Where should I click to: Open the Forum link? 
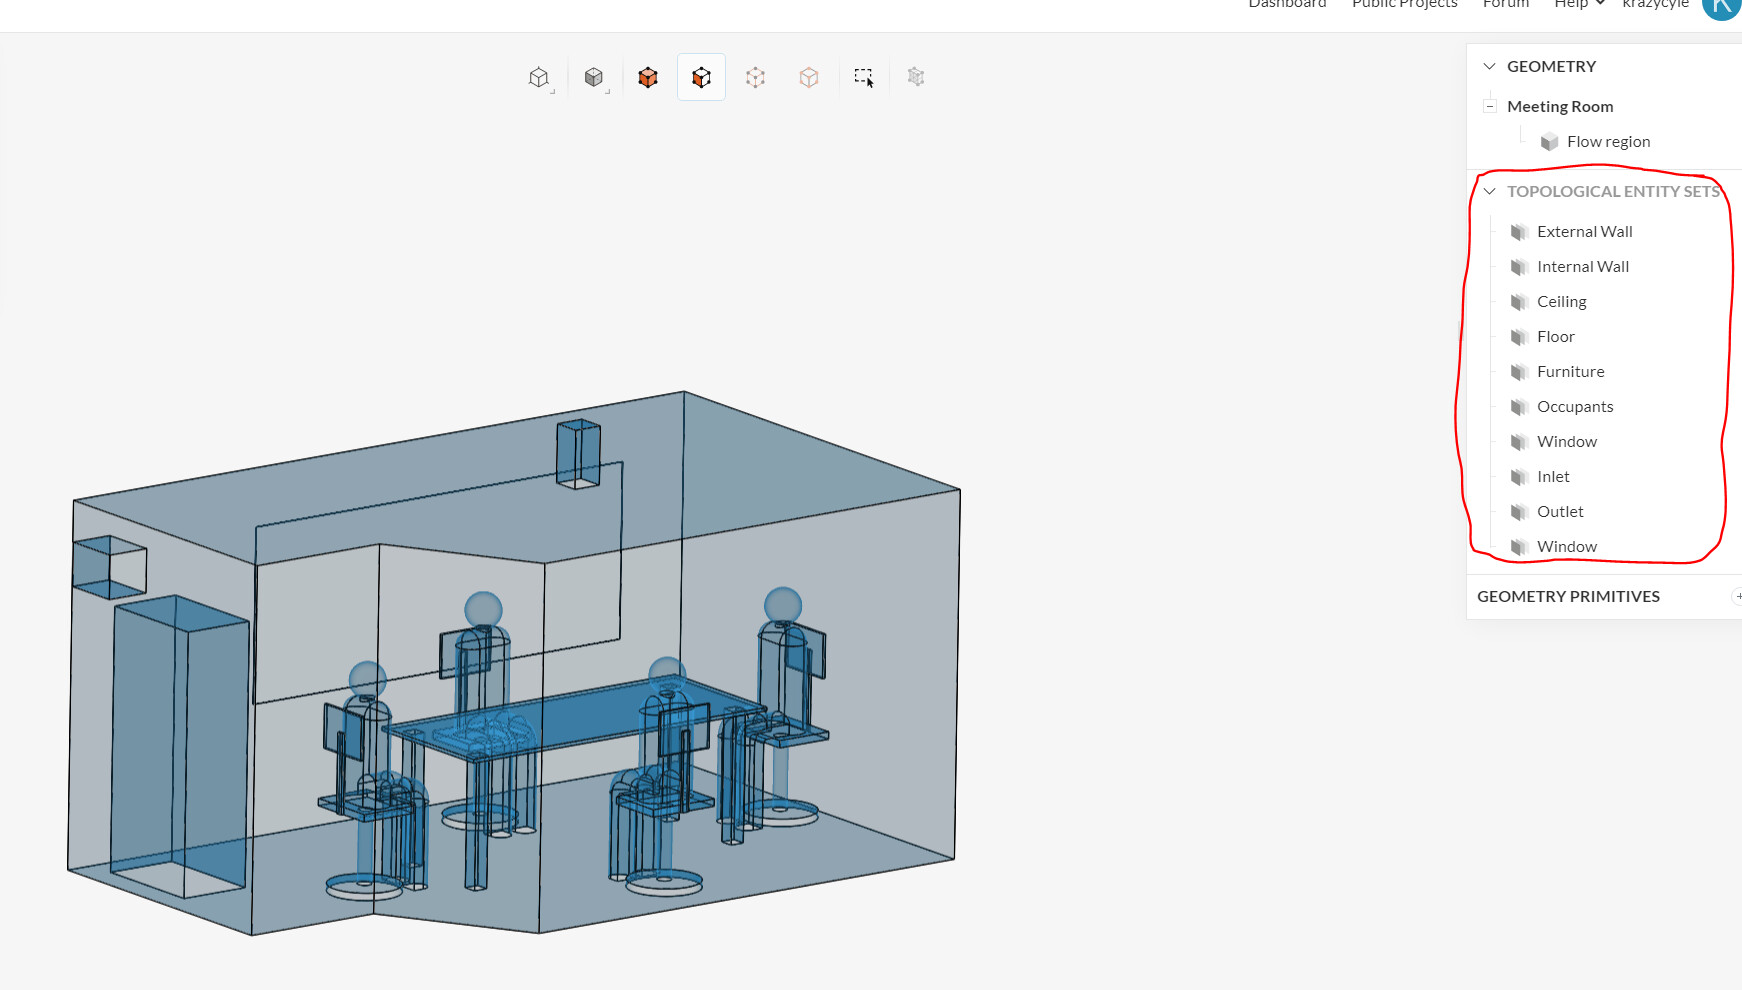[1506, 4]
